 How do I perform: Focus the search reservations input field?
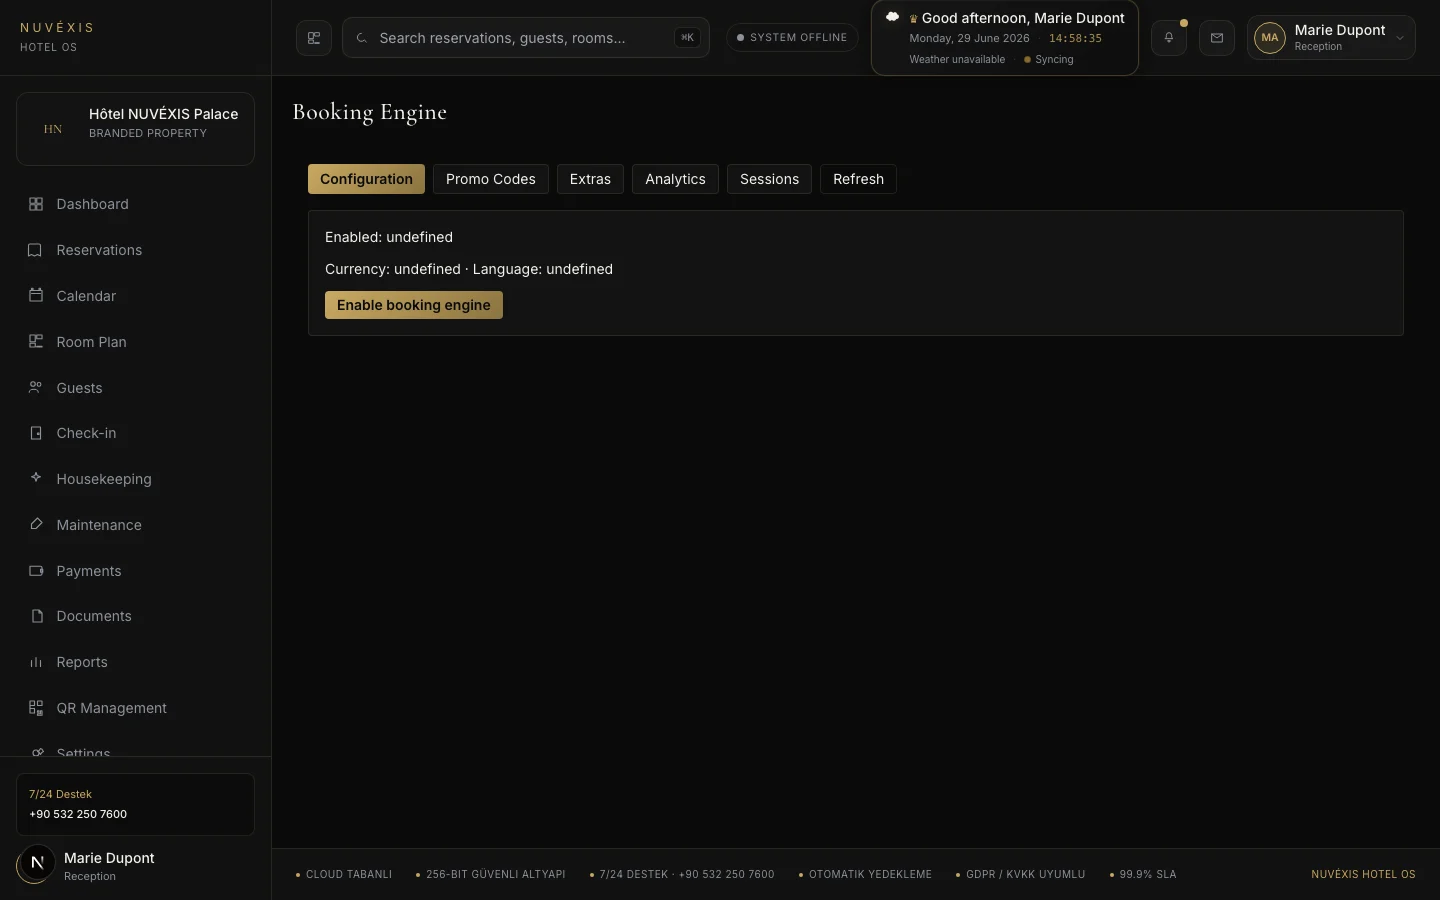pos(526,38)
